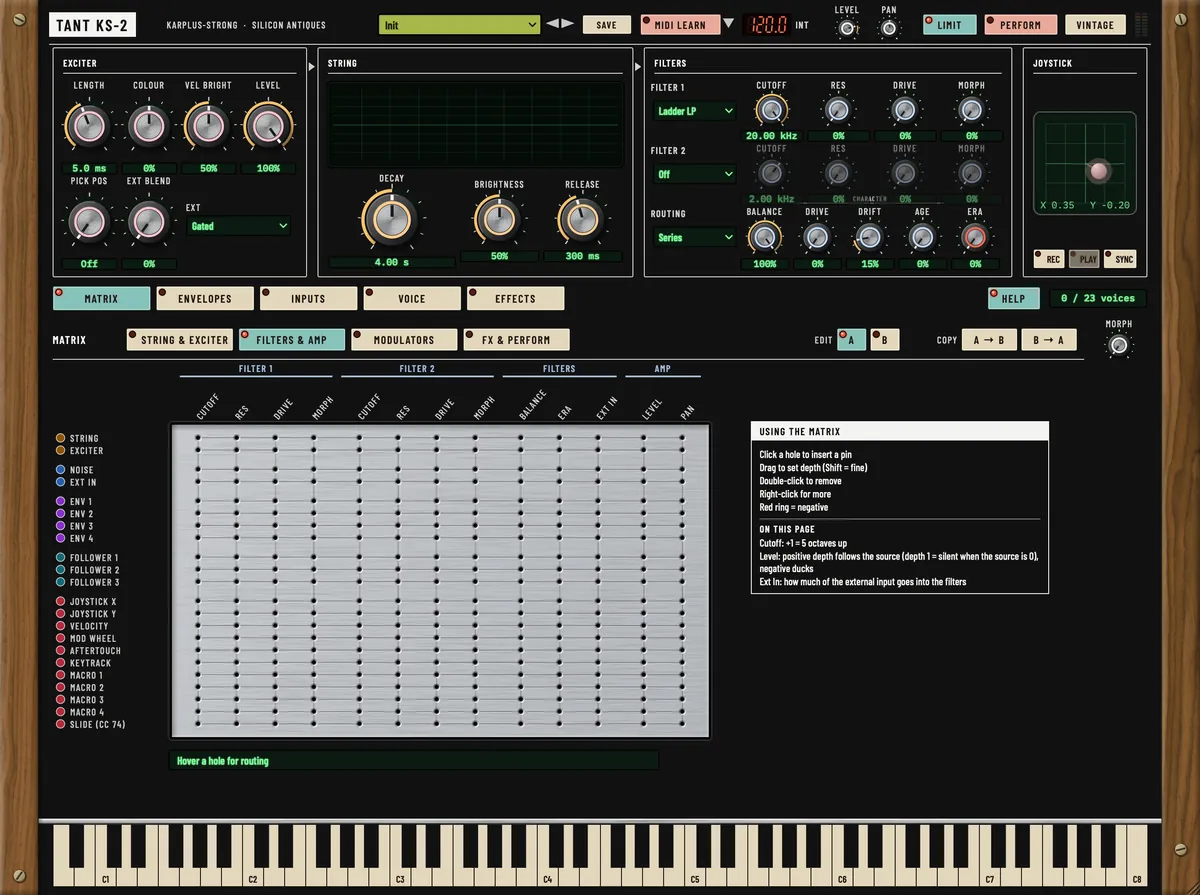1200x895 pixels.
Task: Open the String & Exciter matrix page
Action: click(x=180, y=340)
